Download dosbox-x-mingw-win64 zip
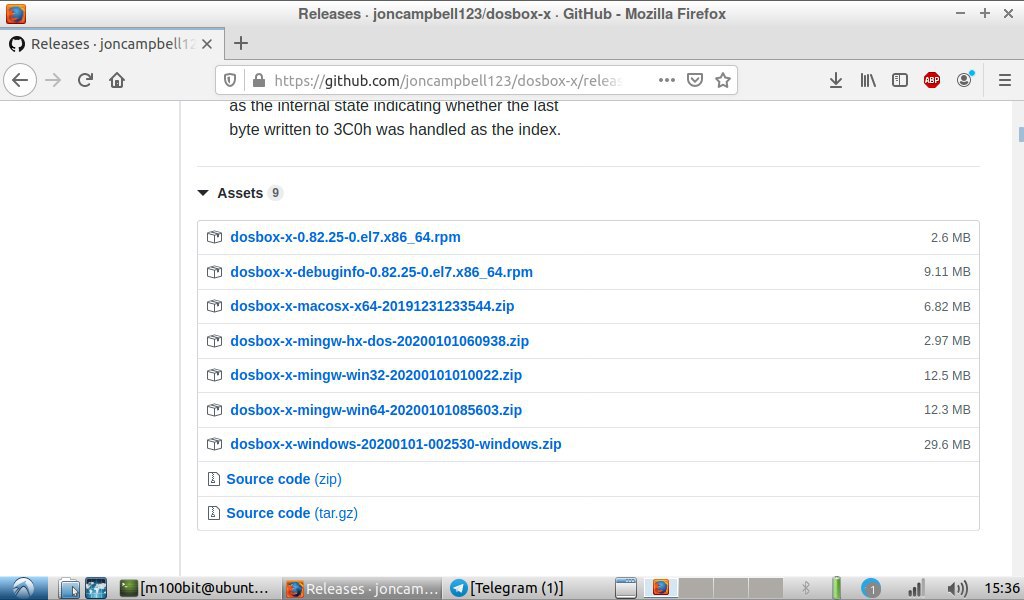 (376, 410)
